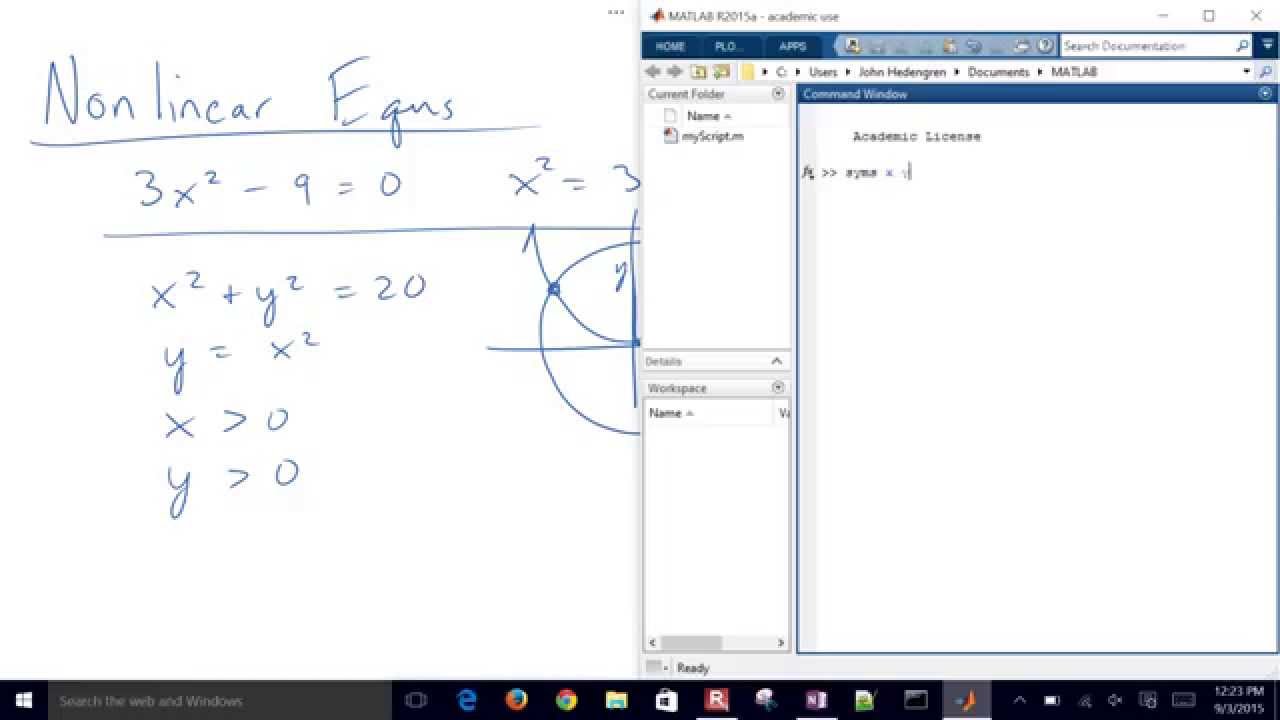1280x720 pixels.
Task: Open the Action Center notifications icon
Action: click(1148, 700)
